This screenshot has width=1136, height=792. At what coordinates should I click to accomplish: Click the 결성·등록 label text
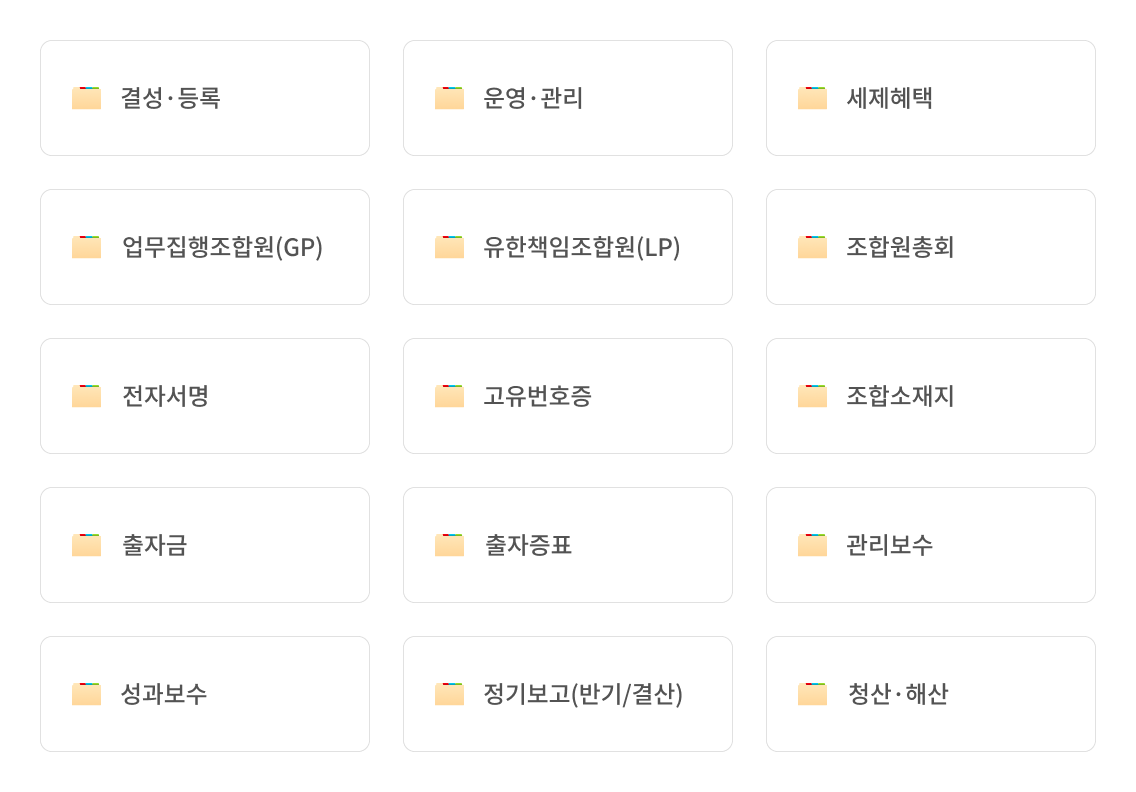(x=170, y=98)
